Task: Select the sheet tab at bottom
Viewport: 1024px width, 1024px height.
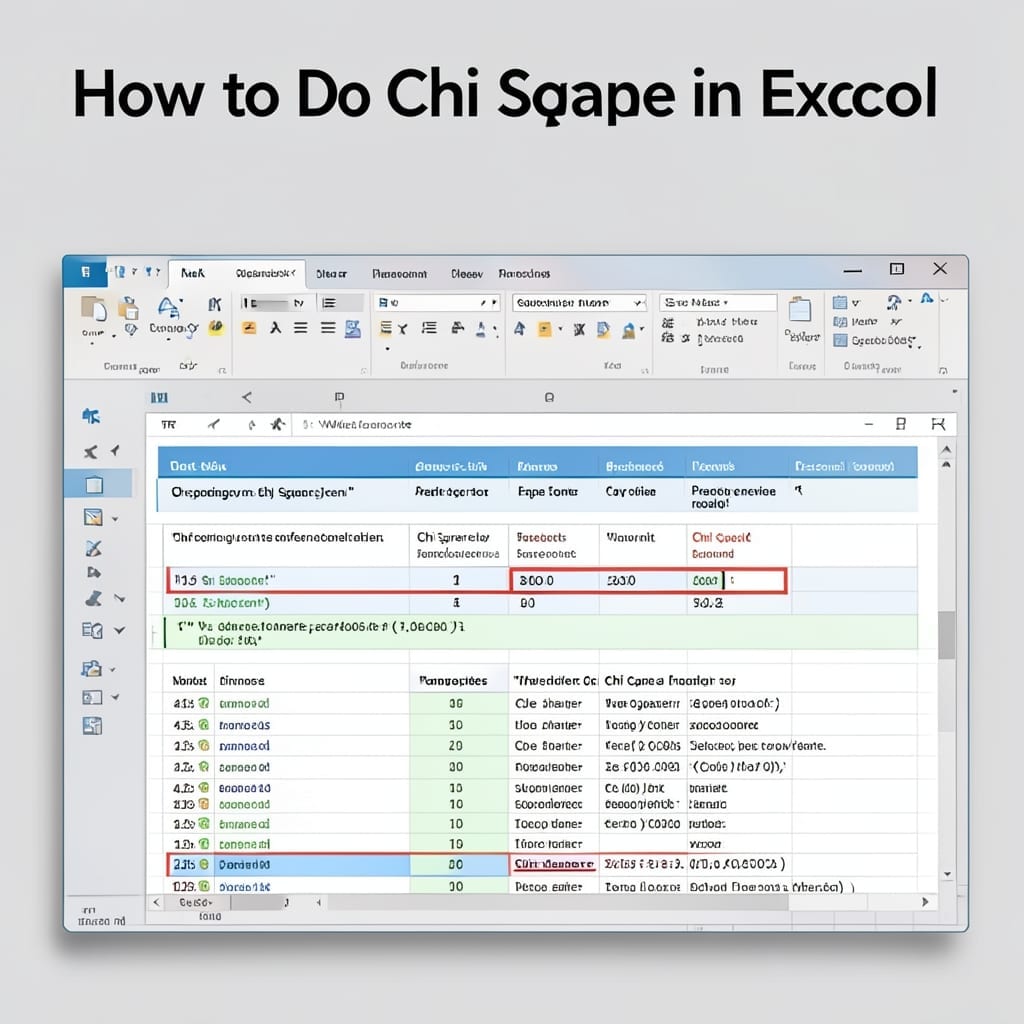Action: coord(196,902)
